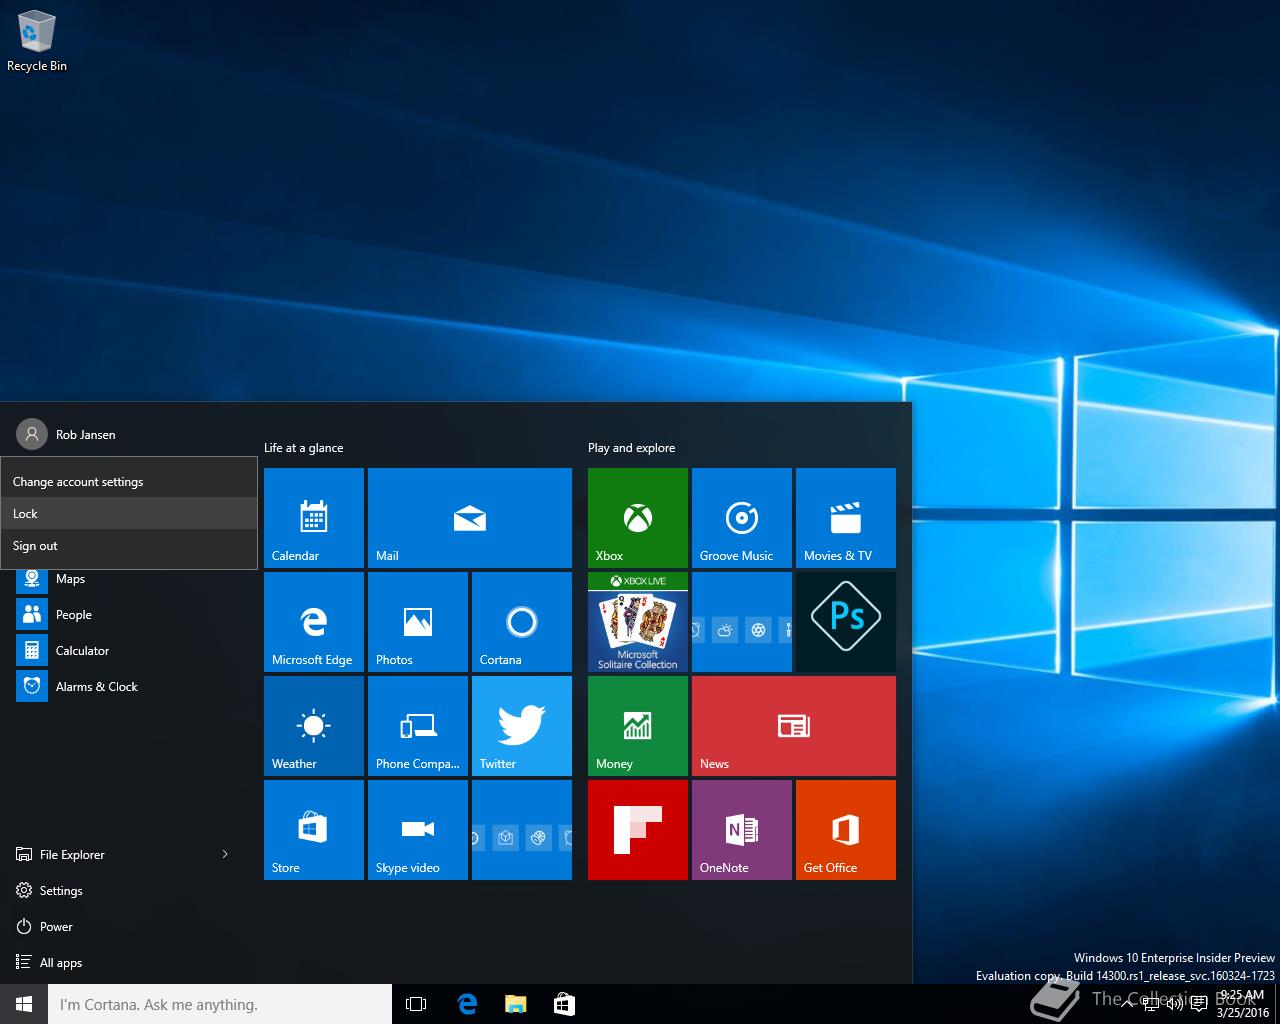This screenshot has width=1280, height=1024.
Task: Open the Get Office tile
Action: click(846, 830)
